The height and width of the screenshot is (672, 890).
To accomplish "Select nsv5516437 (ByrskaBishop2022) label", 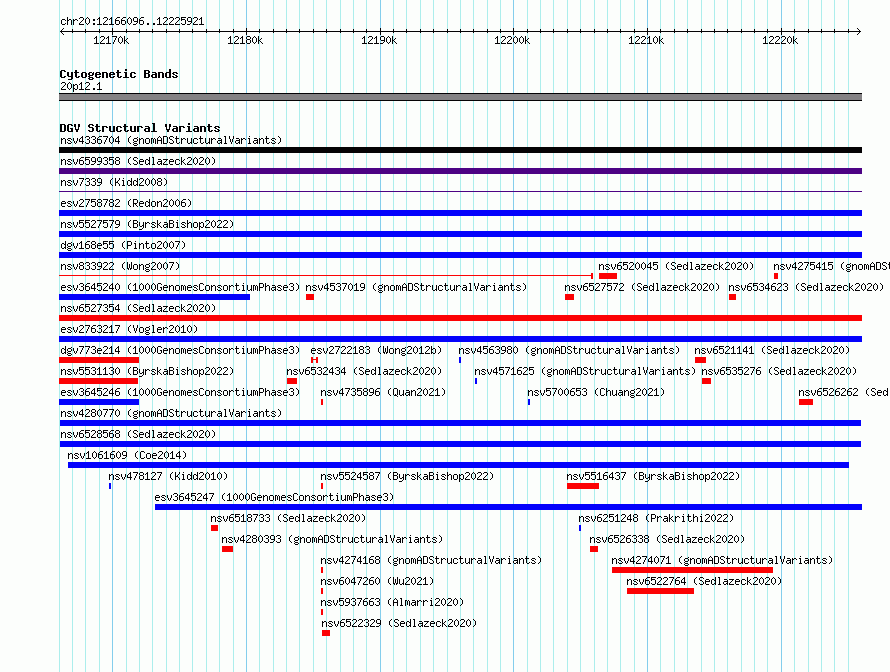I will (x=653, y=476).
